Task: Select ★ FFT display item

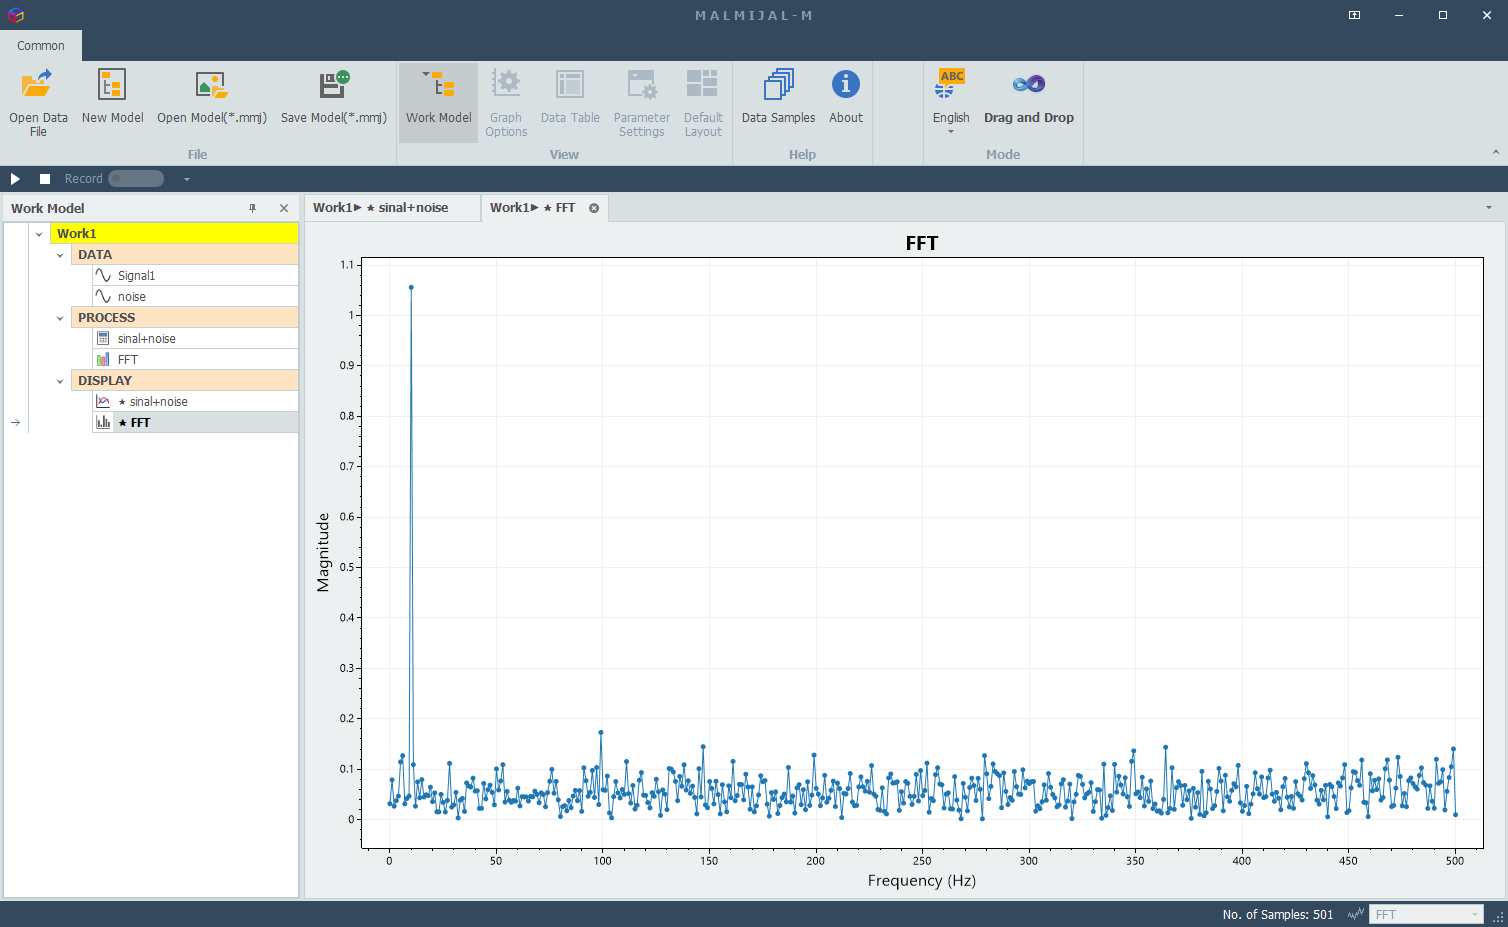Action: click(x=195, y=423)
